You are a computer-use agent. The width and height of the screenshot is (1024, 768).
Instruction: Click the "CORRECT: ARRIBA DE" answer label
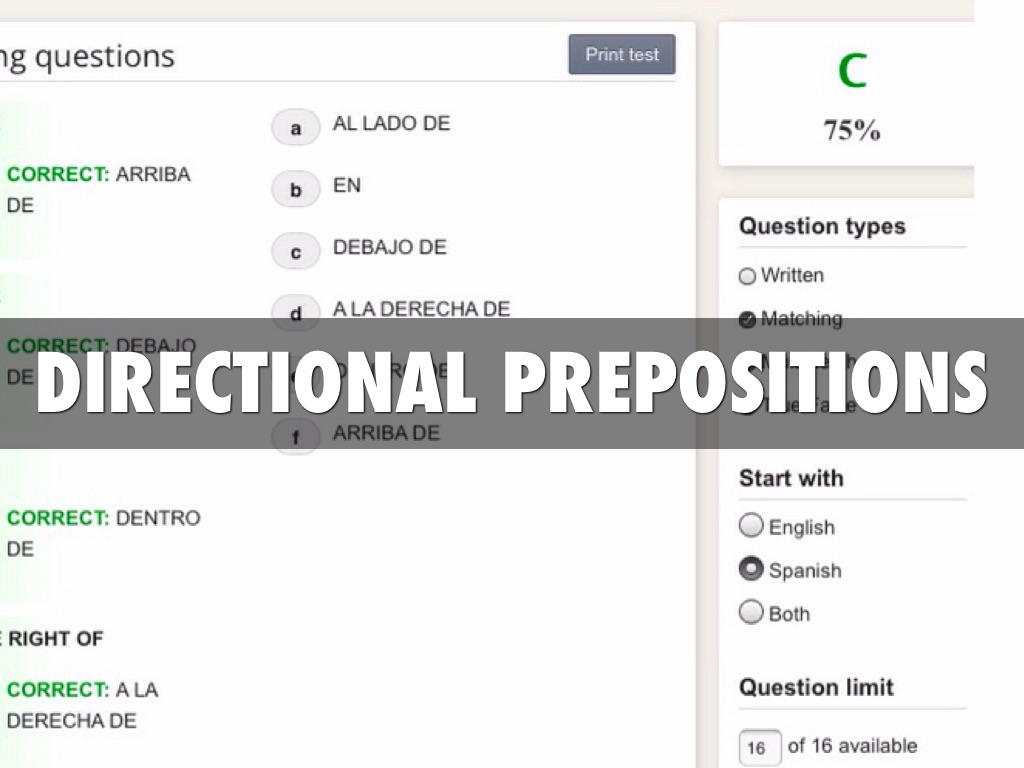point(98,189)
